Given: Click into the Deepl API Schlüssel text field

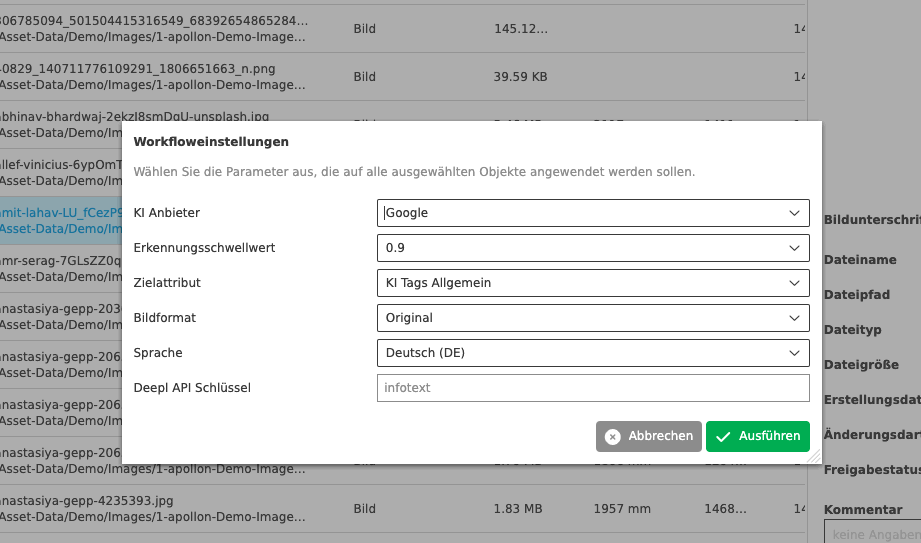Looking at the screenshot, I should [592, 388].
